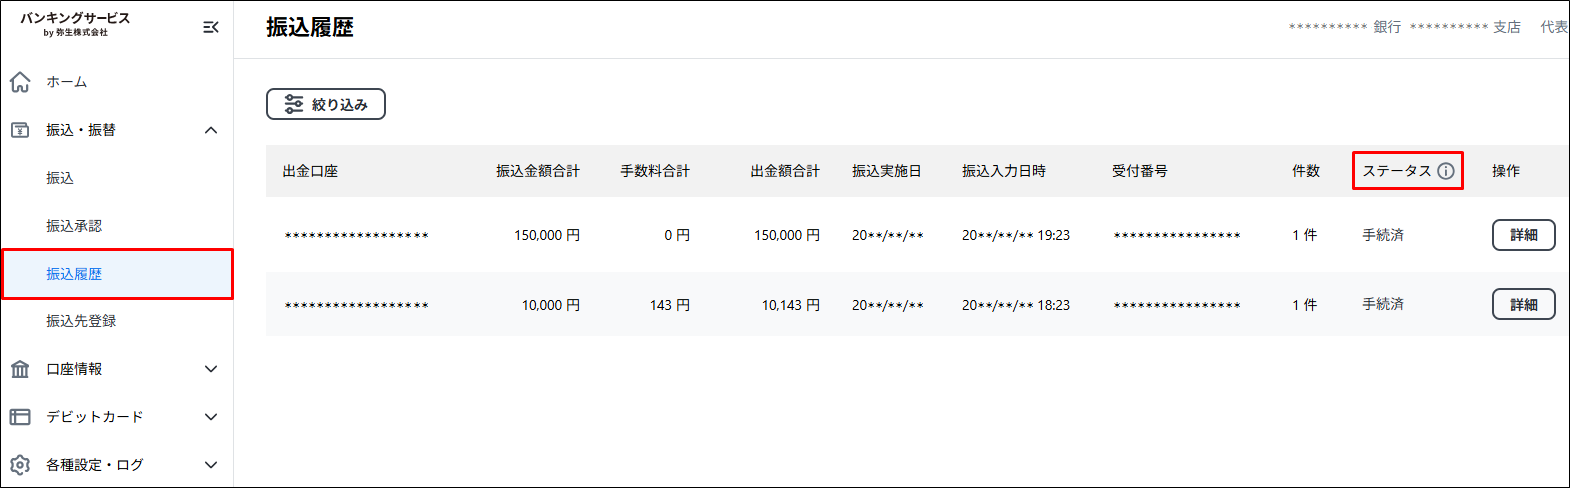
Task: Click the 振込・振替 transfer icon
Action: point(20,130)
